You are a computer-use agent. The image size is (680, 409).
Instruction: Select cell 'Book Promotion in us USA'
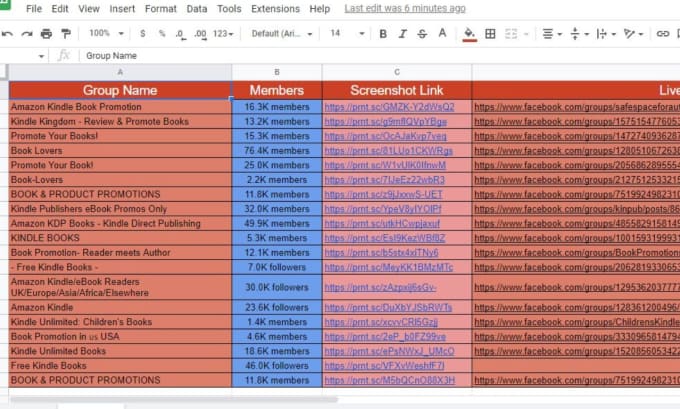tap(120, 337)
